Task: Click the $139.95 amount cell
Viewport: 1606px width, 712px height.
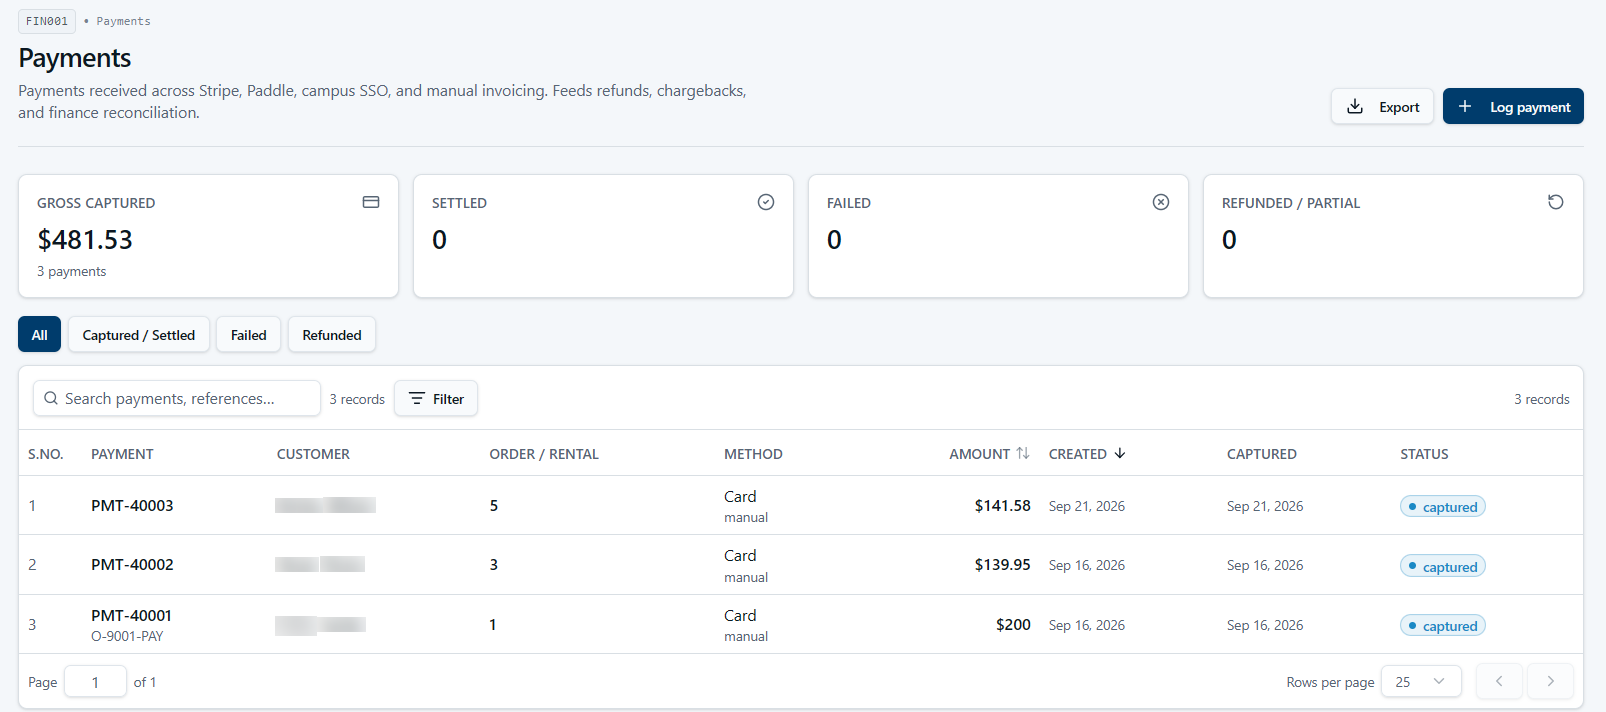Action: [1002, 564]
